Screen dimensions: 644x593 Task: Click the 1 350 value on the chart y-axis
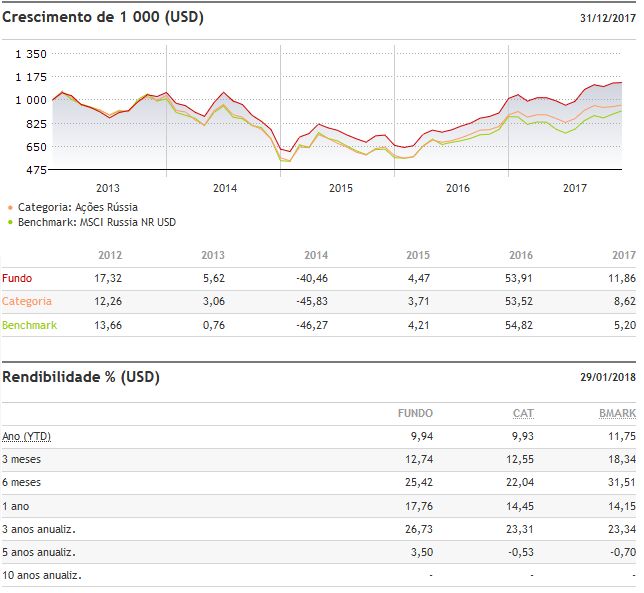[30, 53]
